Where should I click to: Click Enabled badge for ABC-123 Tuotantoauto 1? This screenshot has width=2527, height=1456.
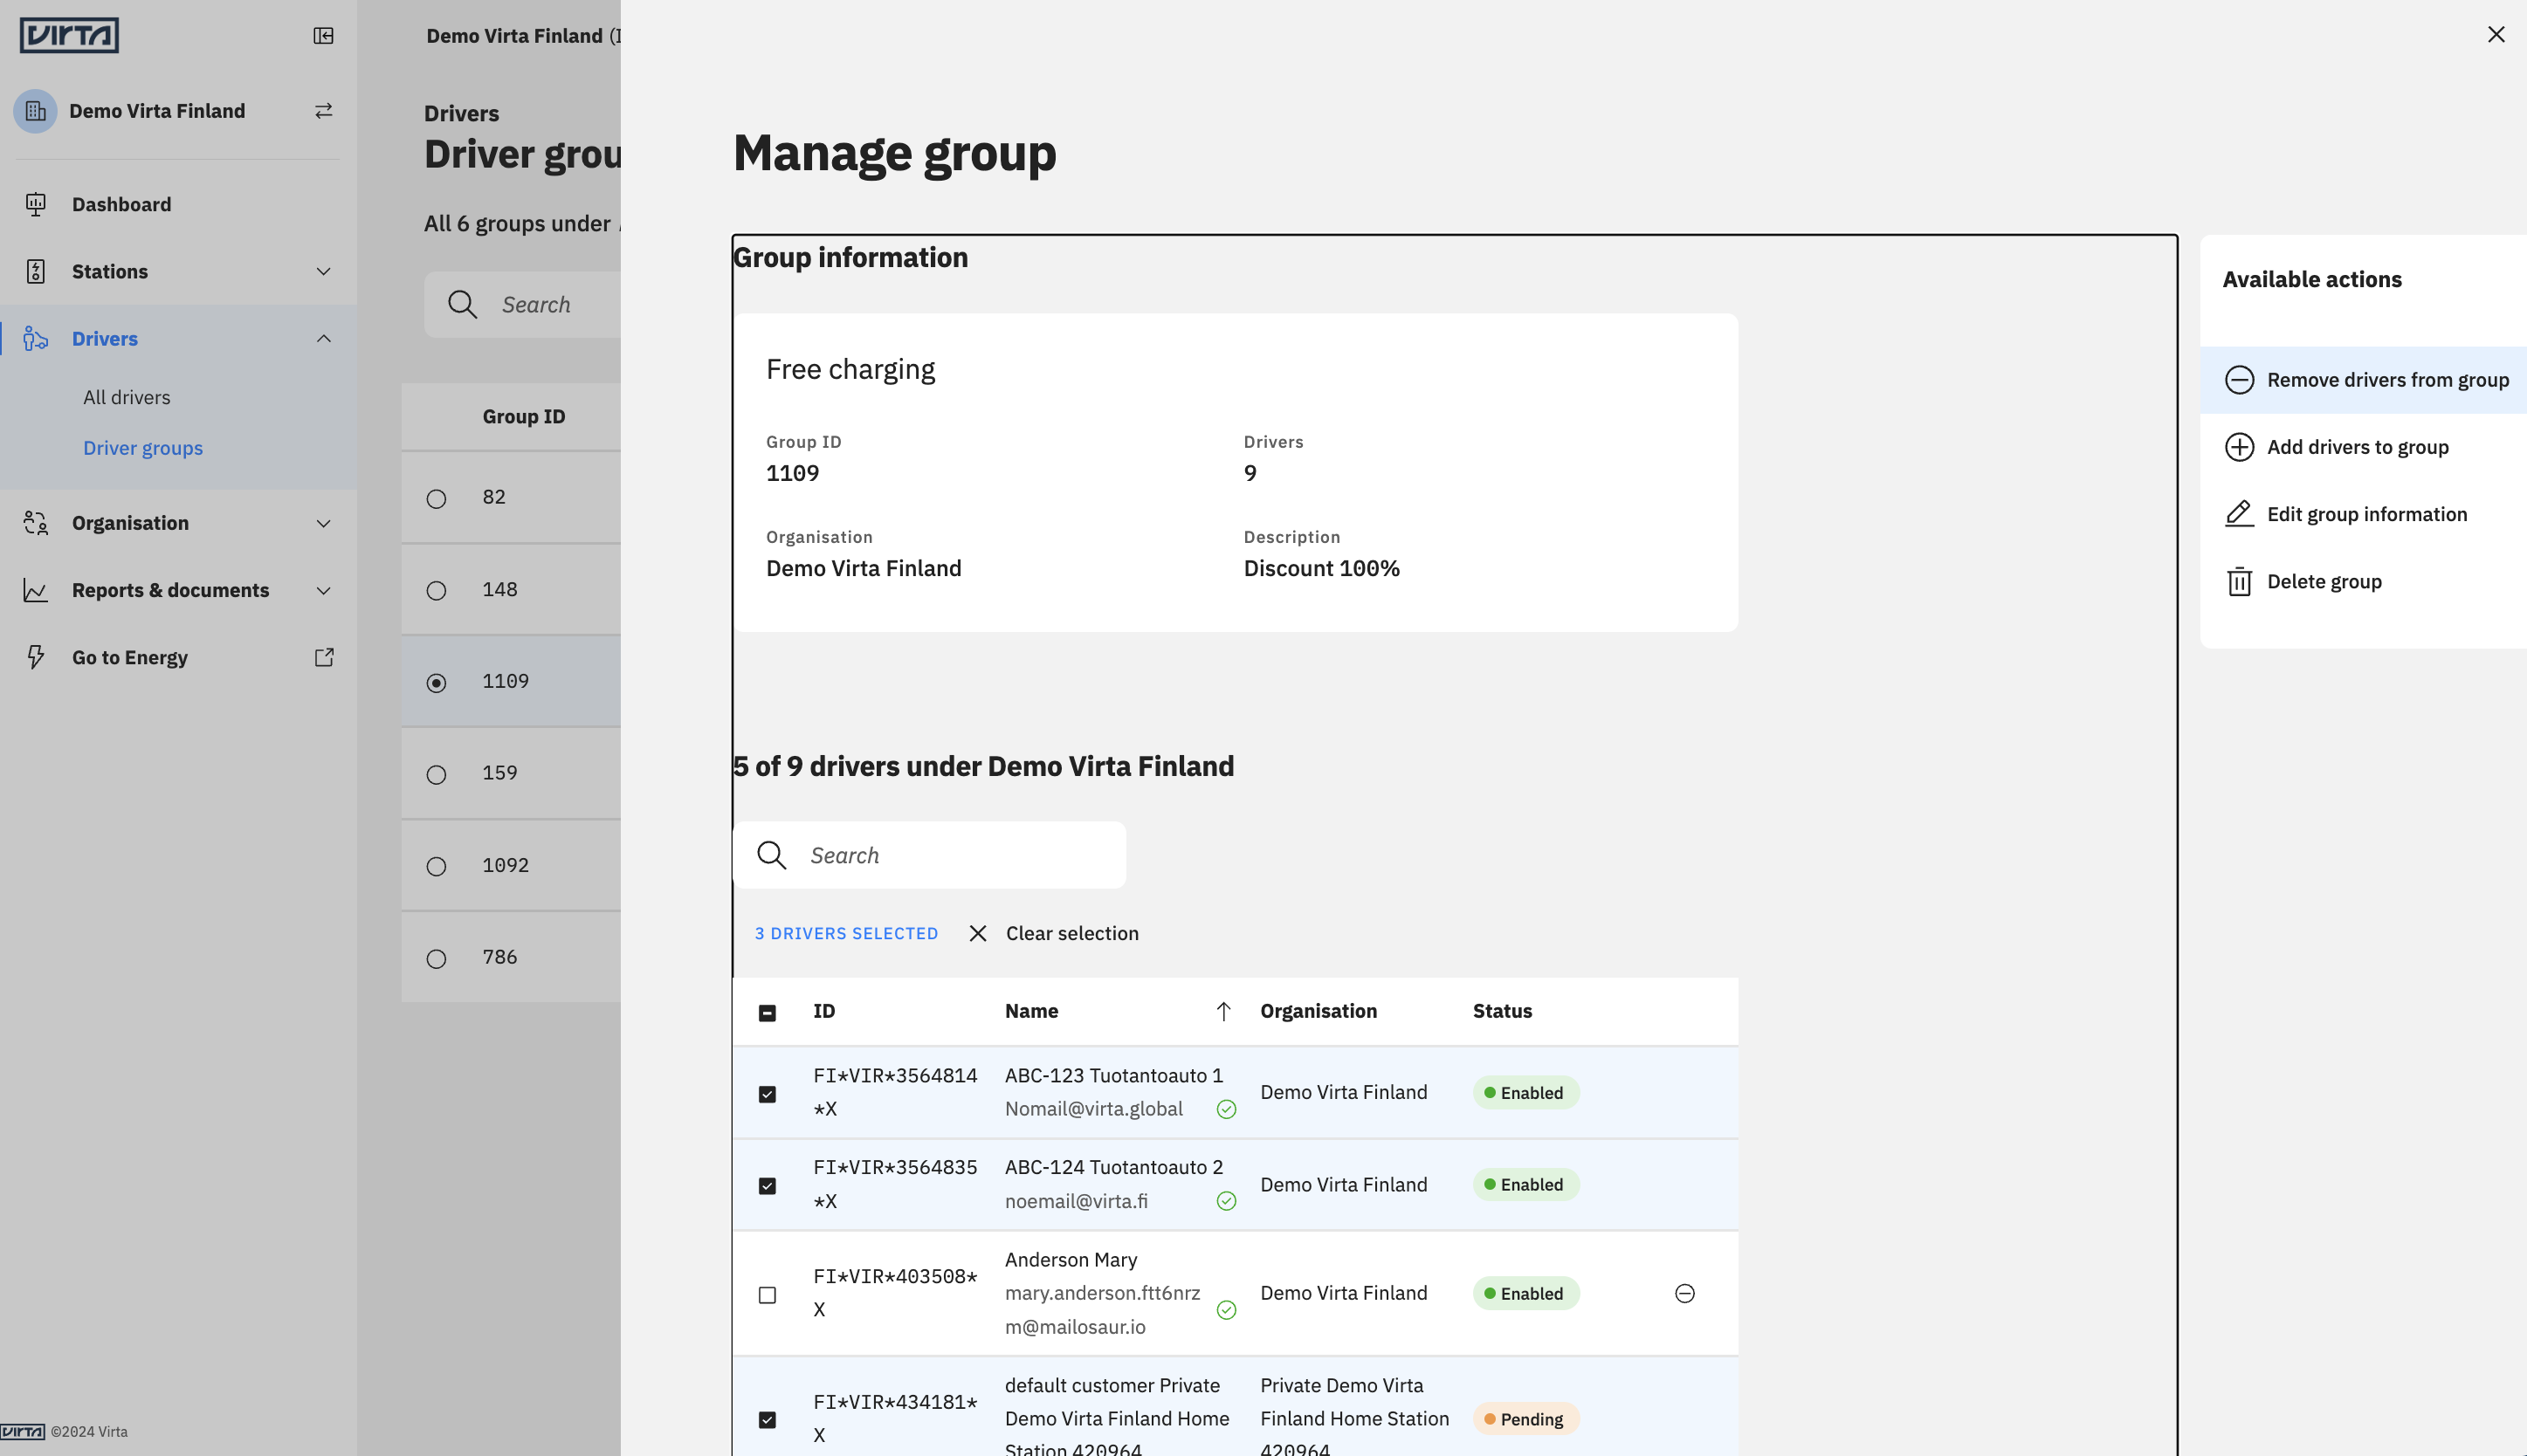[1525, 1093]
